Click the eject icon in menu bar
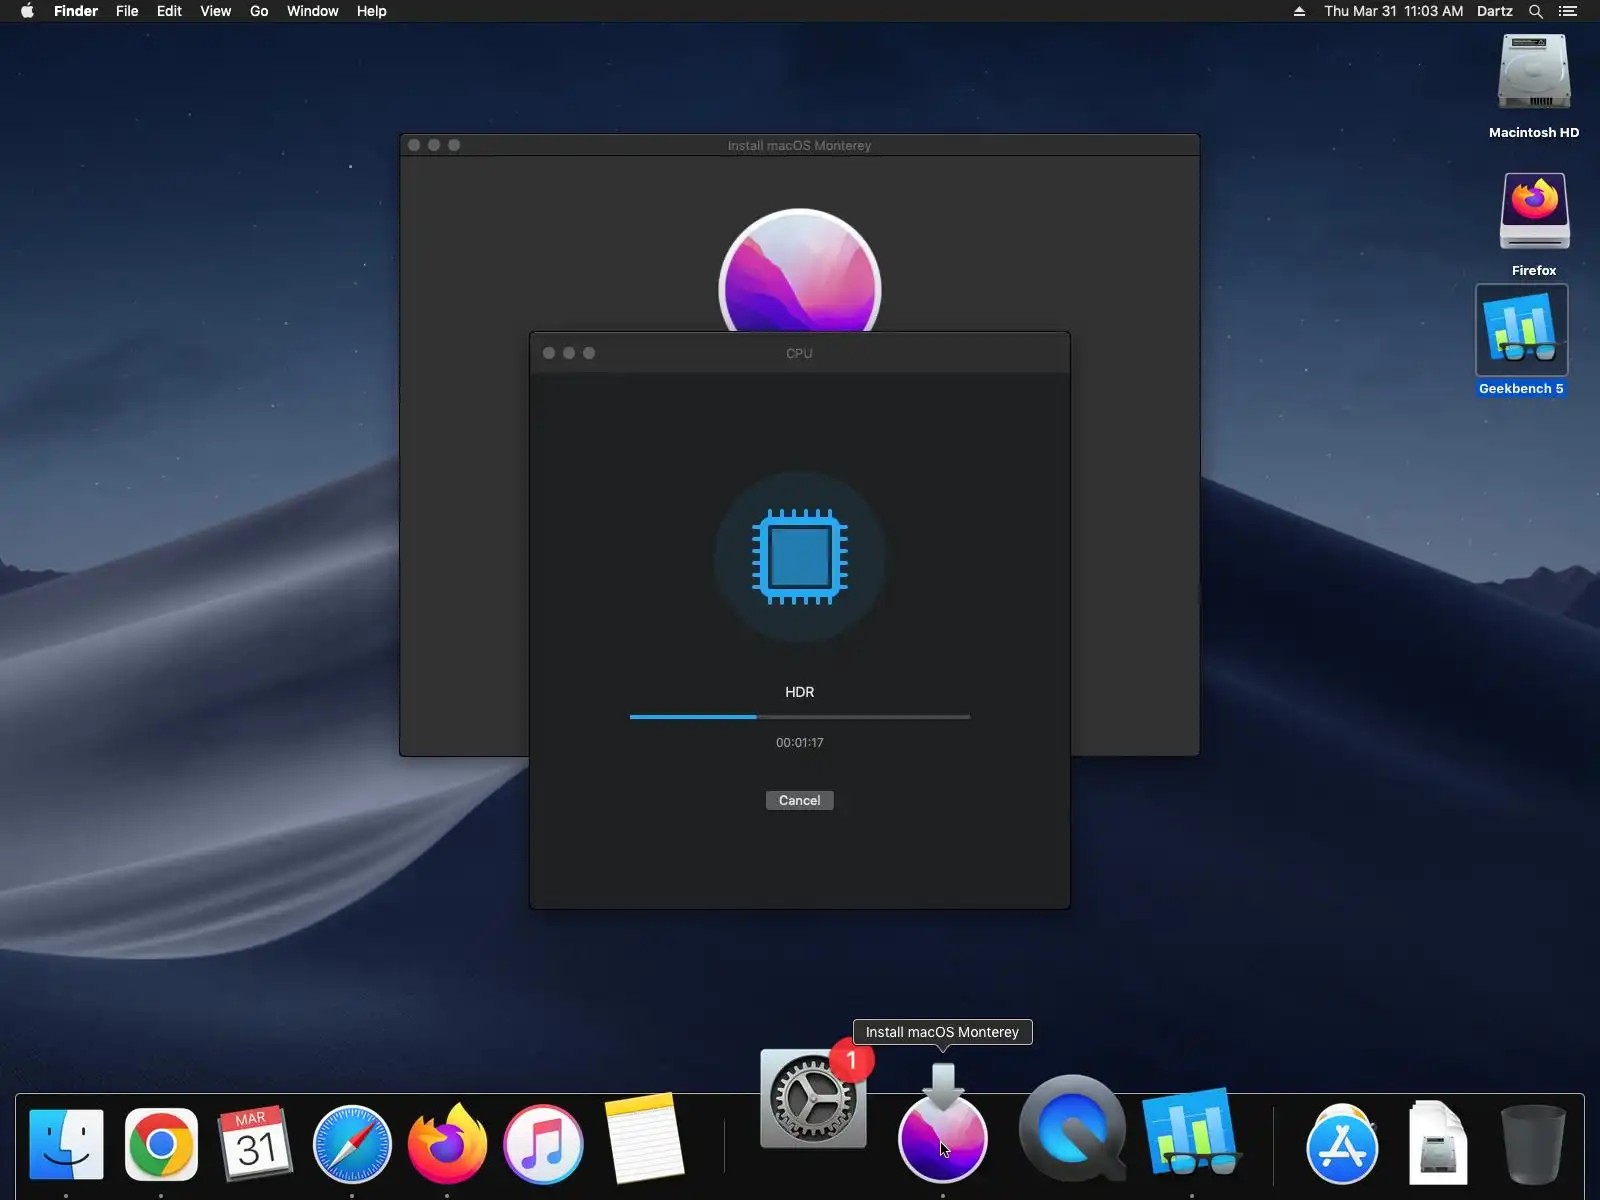This screenshot has height=1200, width=1600. click(x=1299, y=11)
